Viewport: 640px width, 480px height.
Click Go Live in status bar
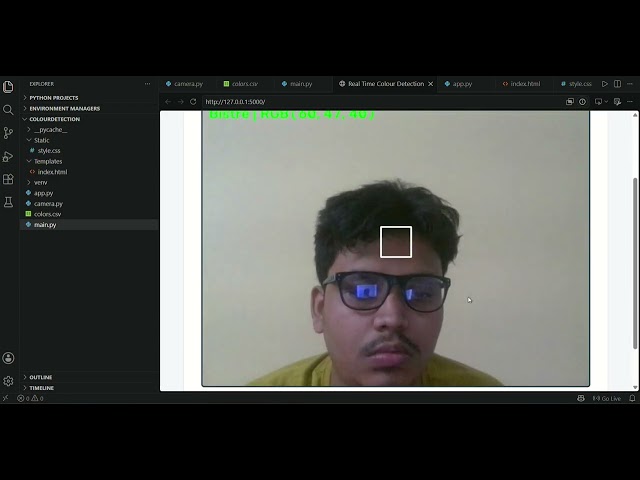[607, 398]
